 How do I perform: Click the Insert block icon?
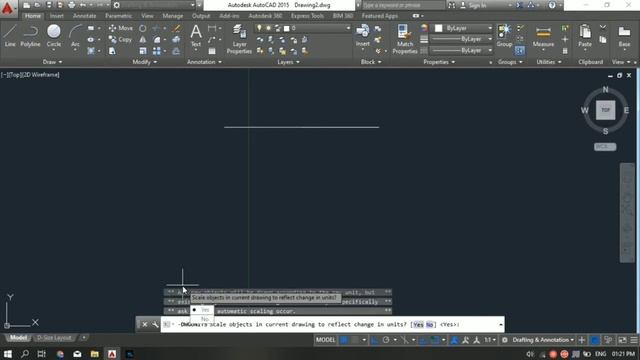362,36
